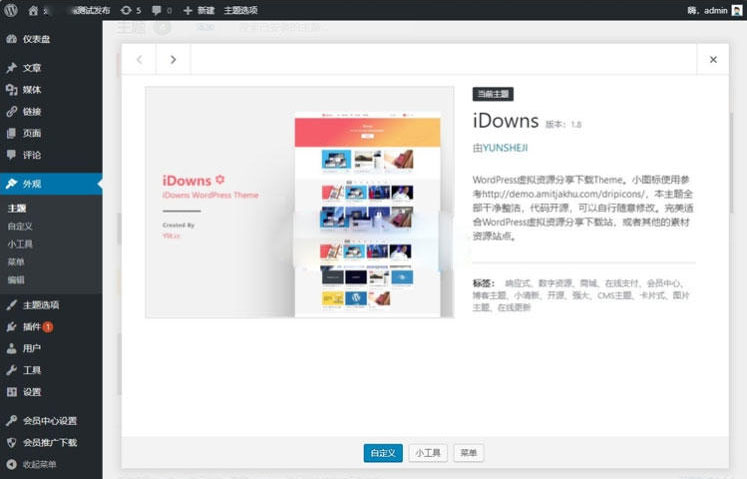The width and height of the screenshot is (747, 479).
Task: Click the 外观 paintbrush icon
Action: tap(12, 183)
